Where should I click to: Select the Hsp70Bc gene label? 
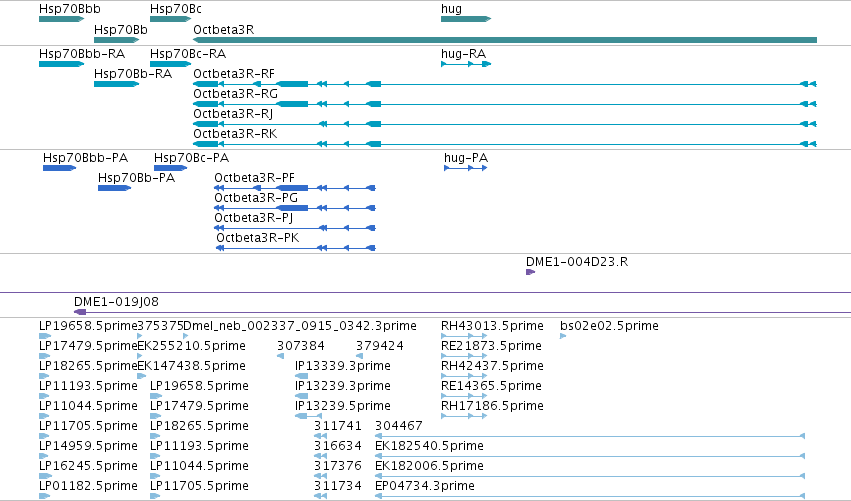[x=176, y=9]
